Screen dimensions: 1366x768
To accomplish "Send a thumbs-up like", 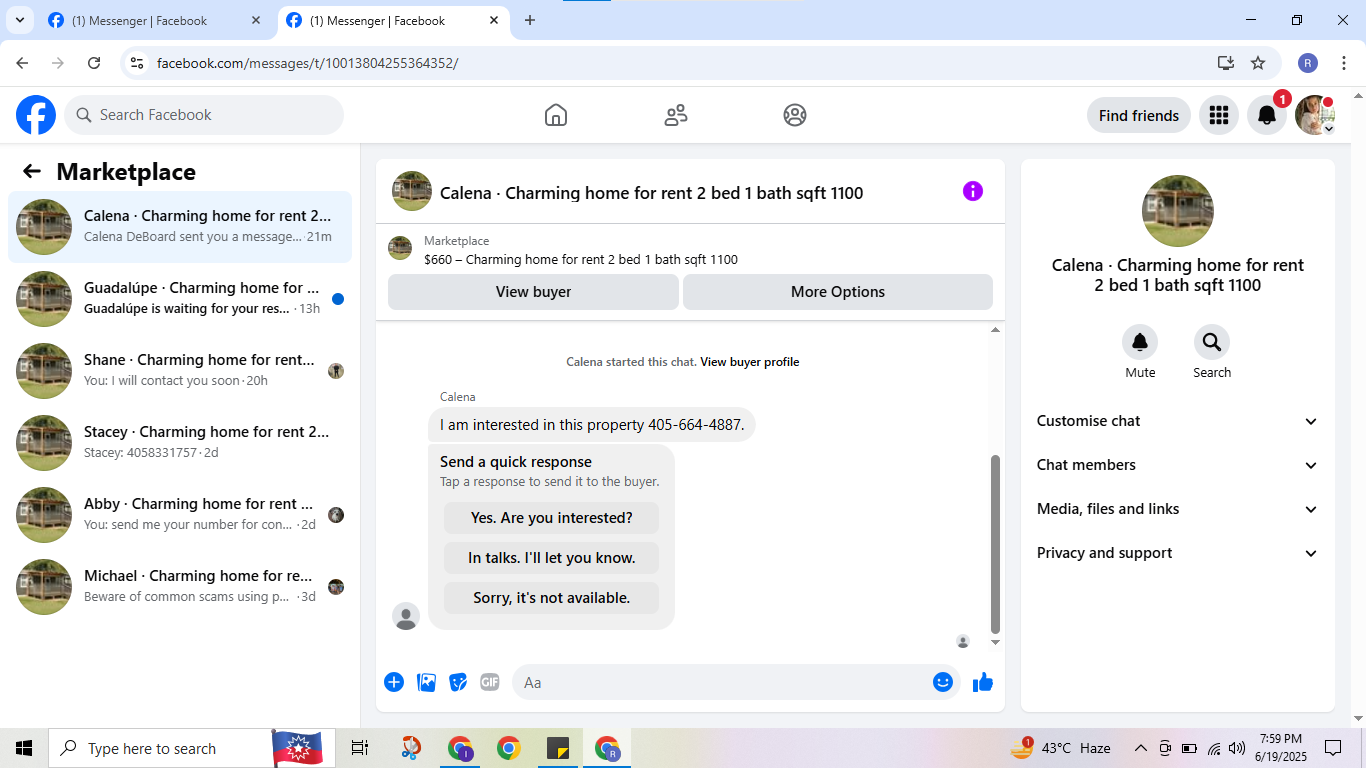I will 983,682.
